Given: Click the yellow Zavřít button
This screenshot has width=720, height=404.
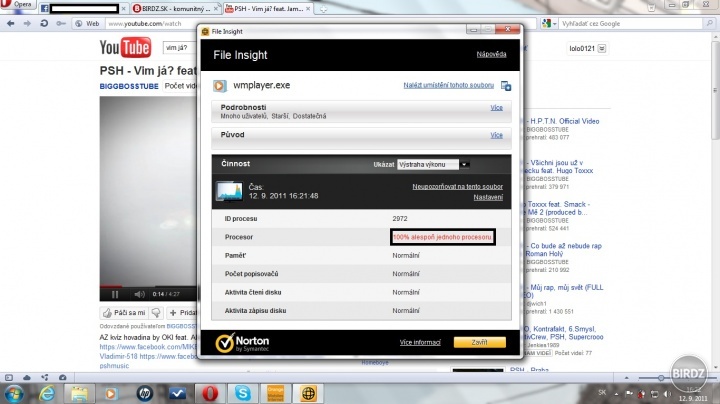Looking at the screenshot, I should pos(479,342).
